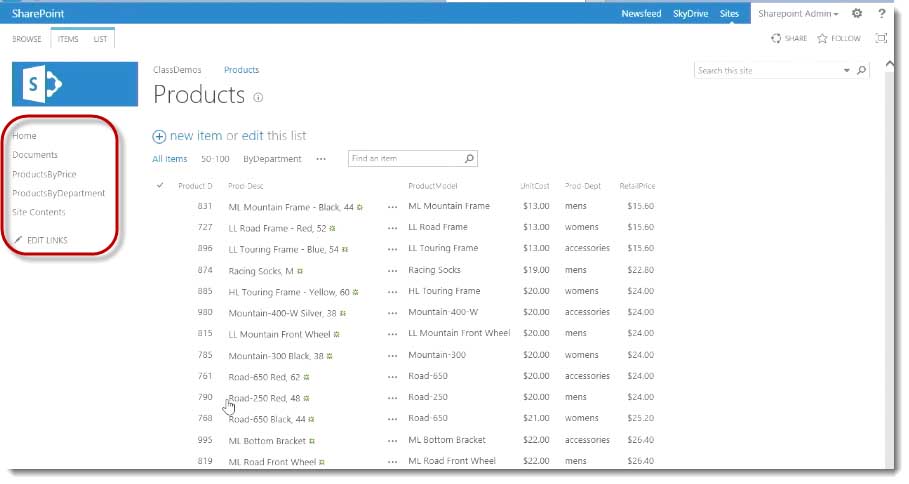
Task: Open ellipsis menu for Racing Socks, M
Action: tap(392, 271)
